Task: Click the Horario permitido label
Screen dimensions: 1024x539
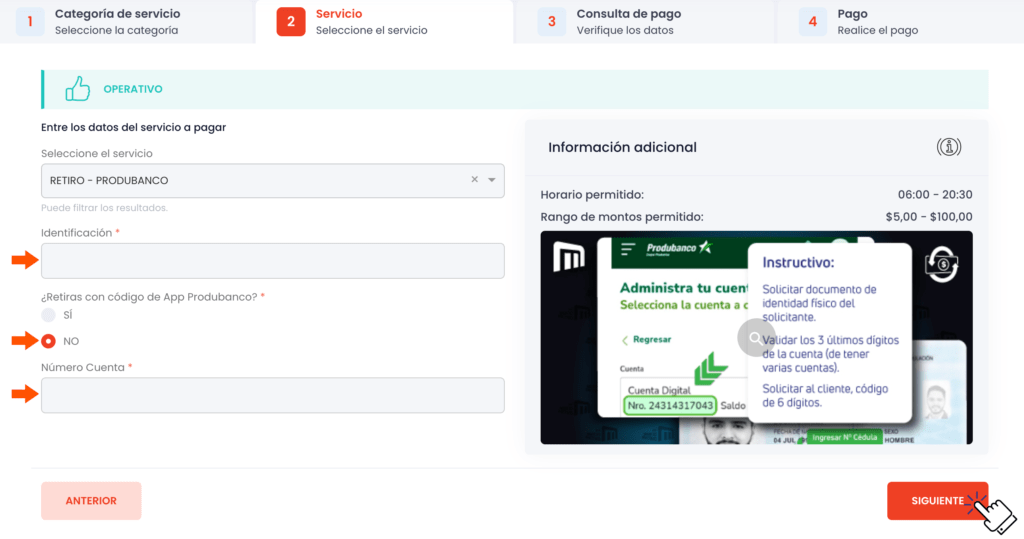Action: [592, 195]
